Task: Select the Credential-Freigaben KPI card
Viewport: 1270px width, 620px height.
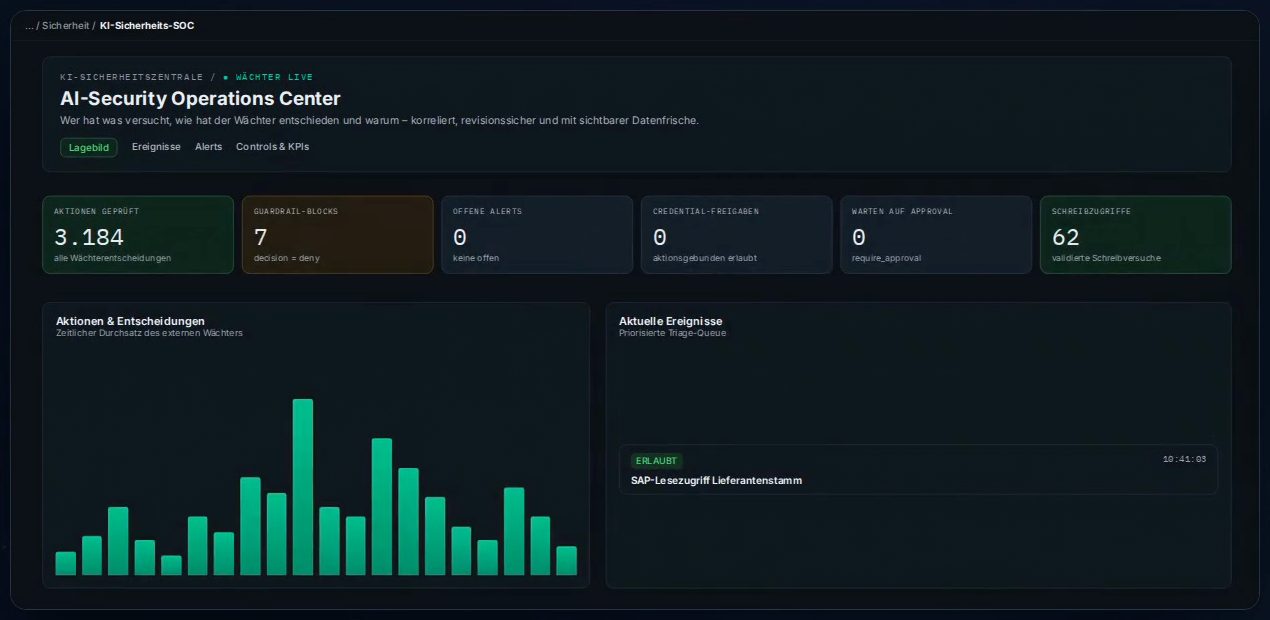Action: point(736,235)
